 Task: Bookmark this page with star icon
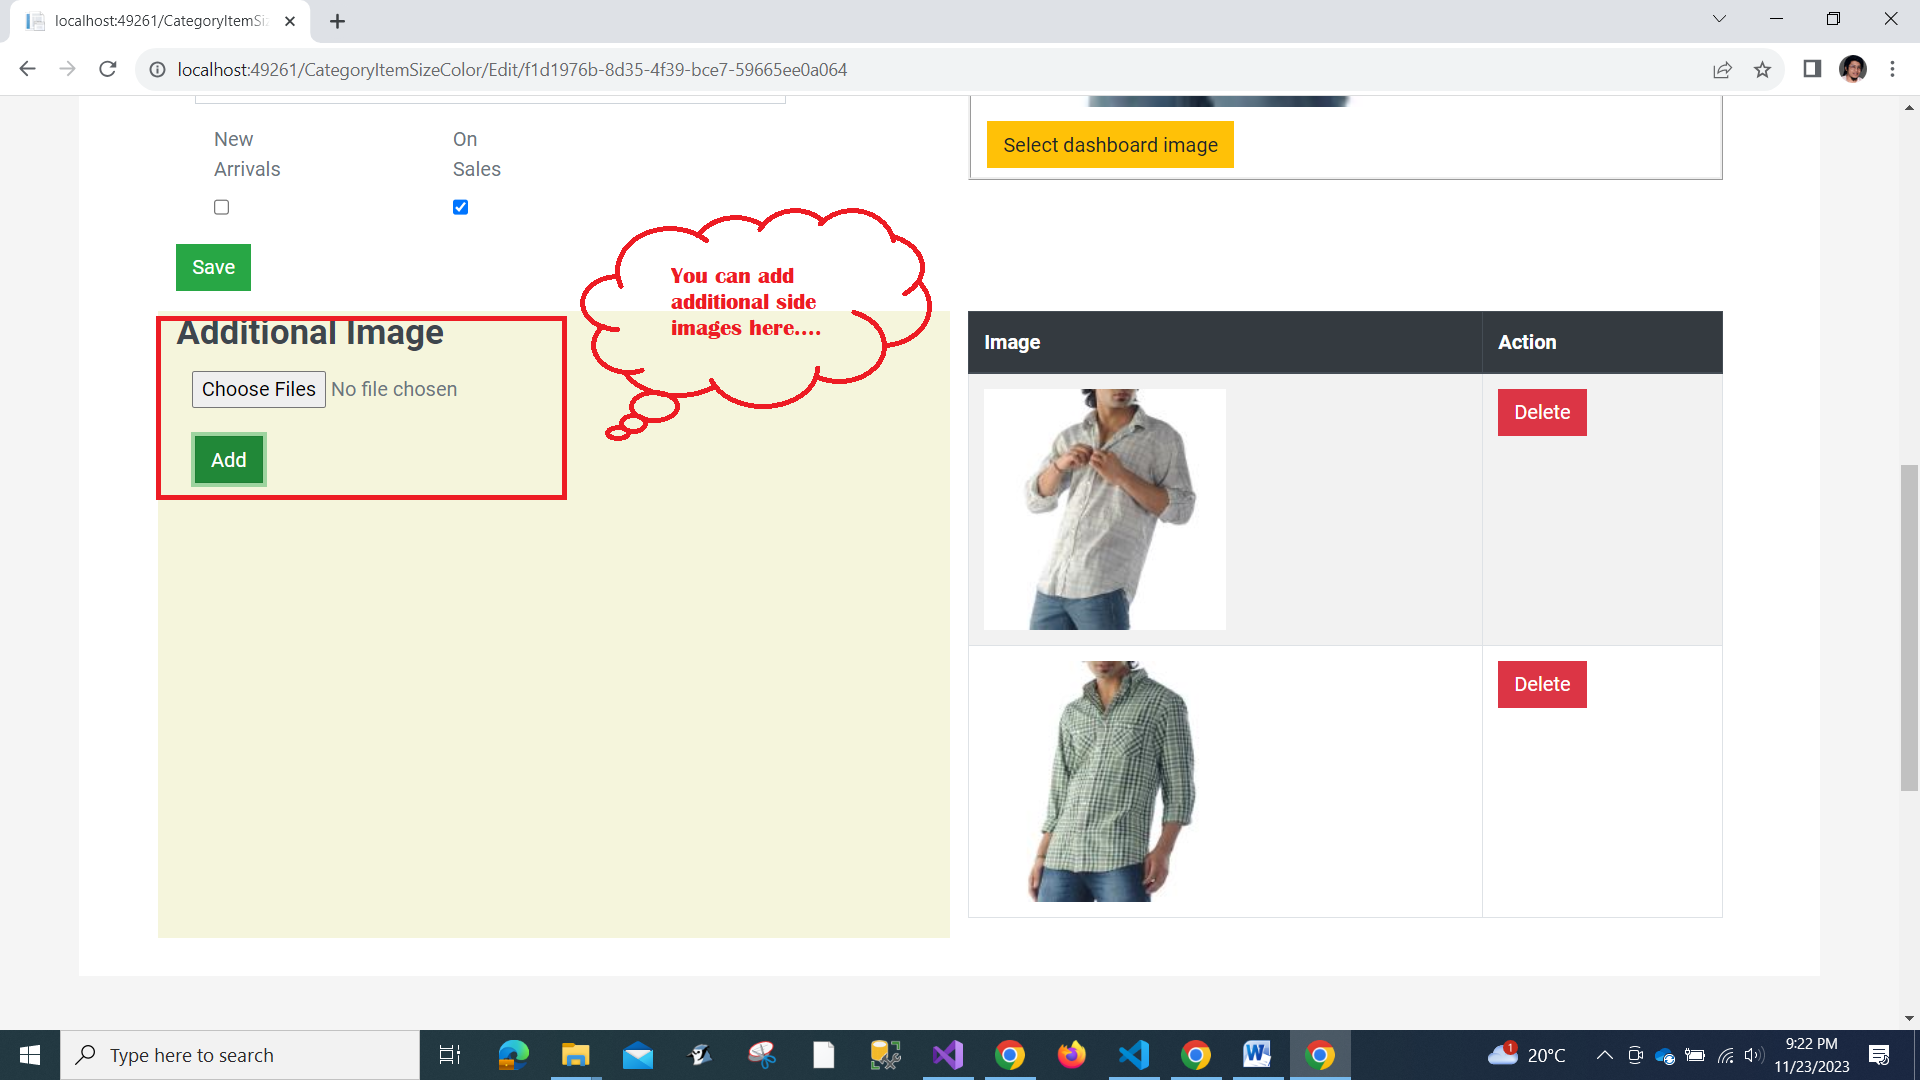tap(1762, 69)
